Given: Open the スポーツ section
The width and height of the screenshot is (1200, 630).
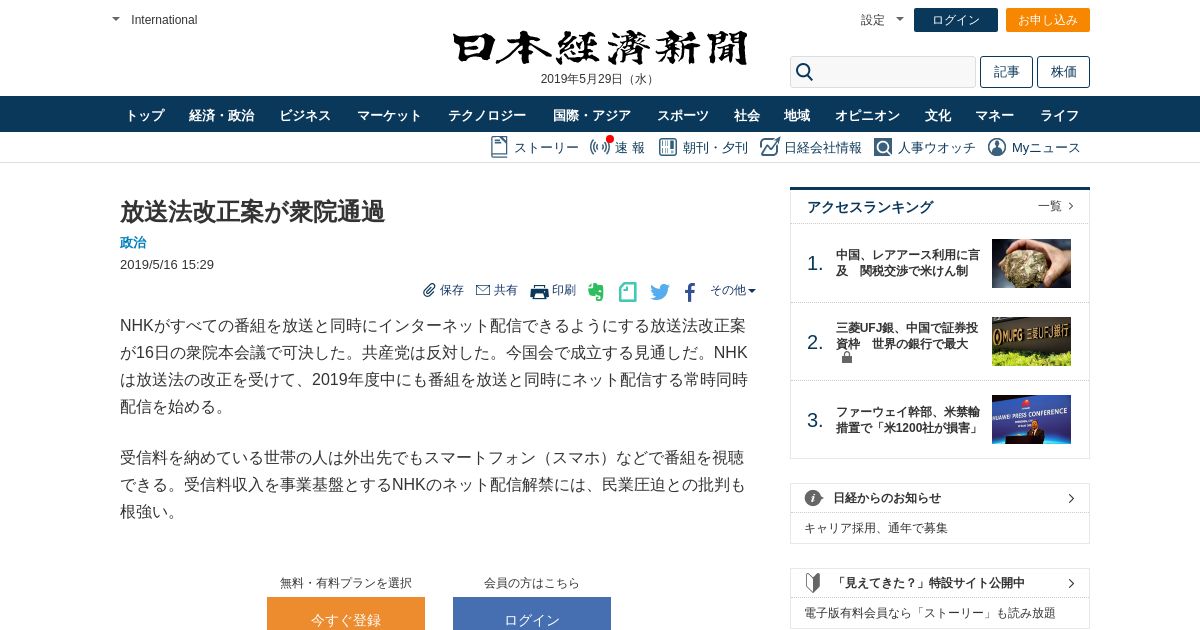Looking at the screenshot, I should click(x=683, y=115).
